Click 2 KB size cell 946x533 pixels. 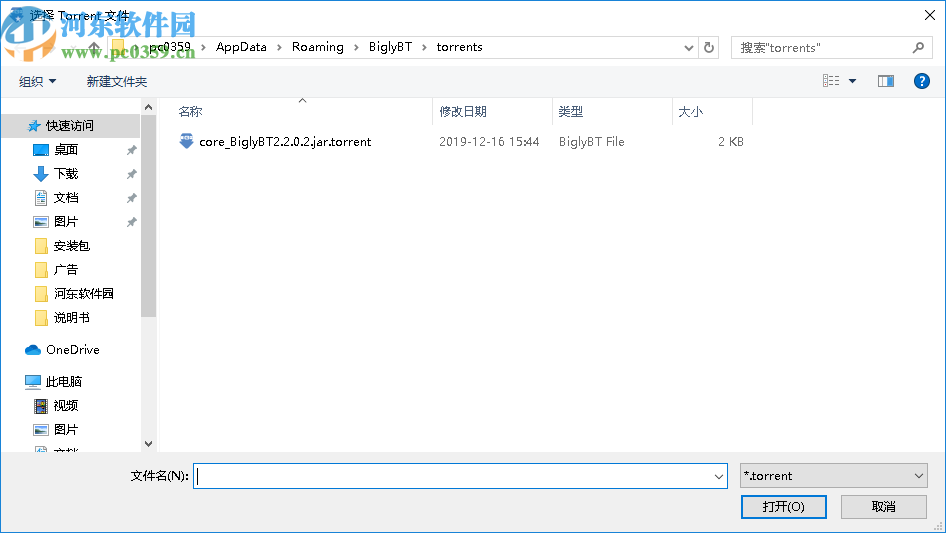(x=731, y=142)
